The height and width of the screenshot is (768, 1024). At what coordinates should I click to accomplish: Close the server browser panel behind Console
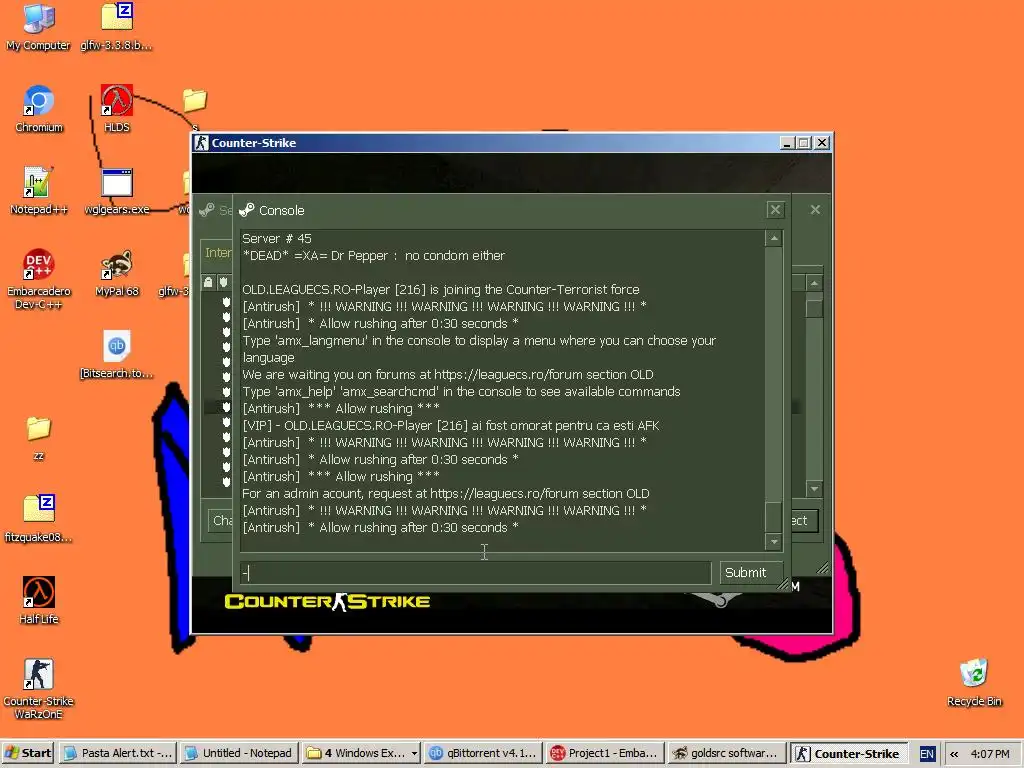click(x=815, y=210)
